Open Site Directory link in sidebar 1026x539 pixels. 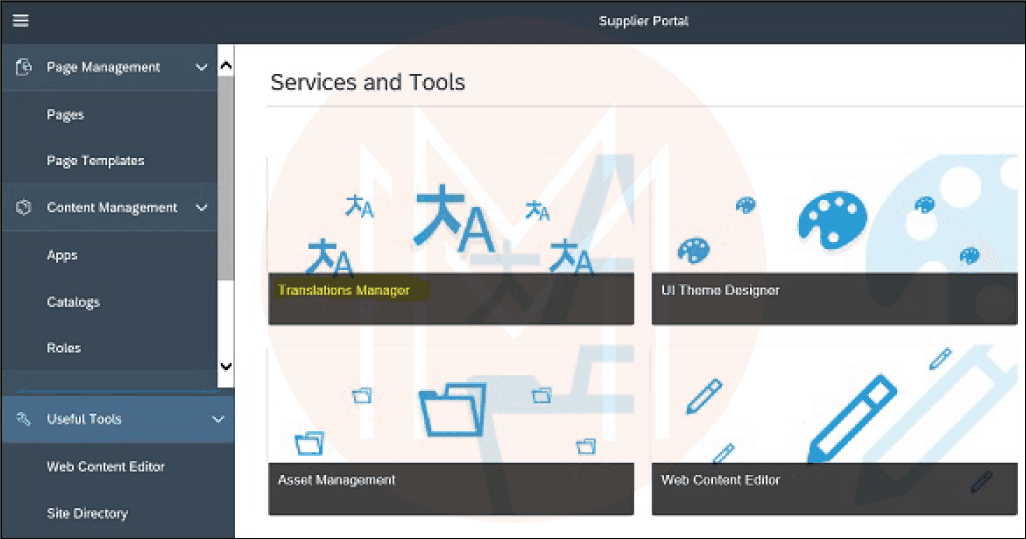tap(87, 513)
